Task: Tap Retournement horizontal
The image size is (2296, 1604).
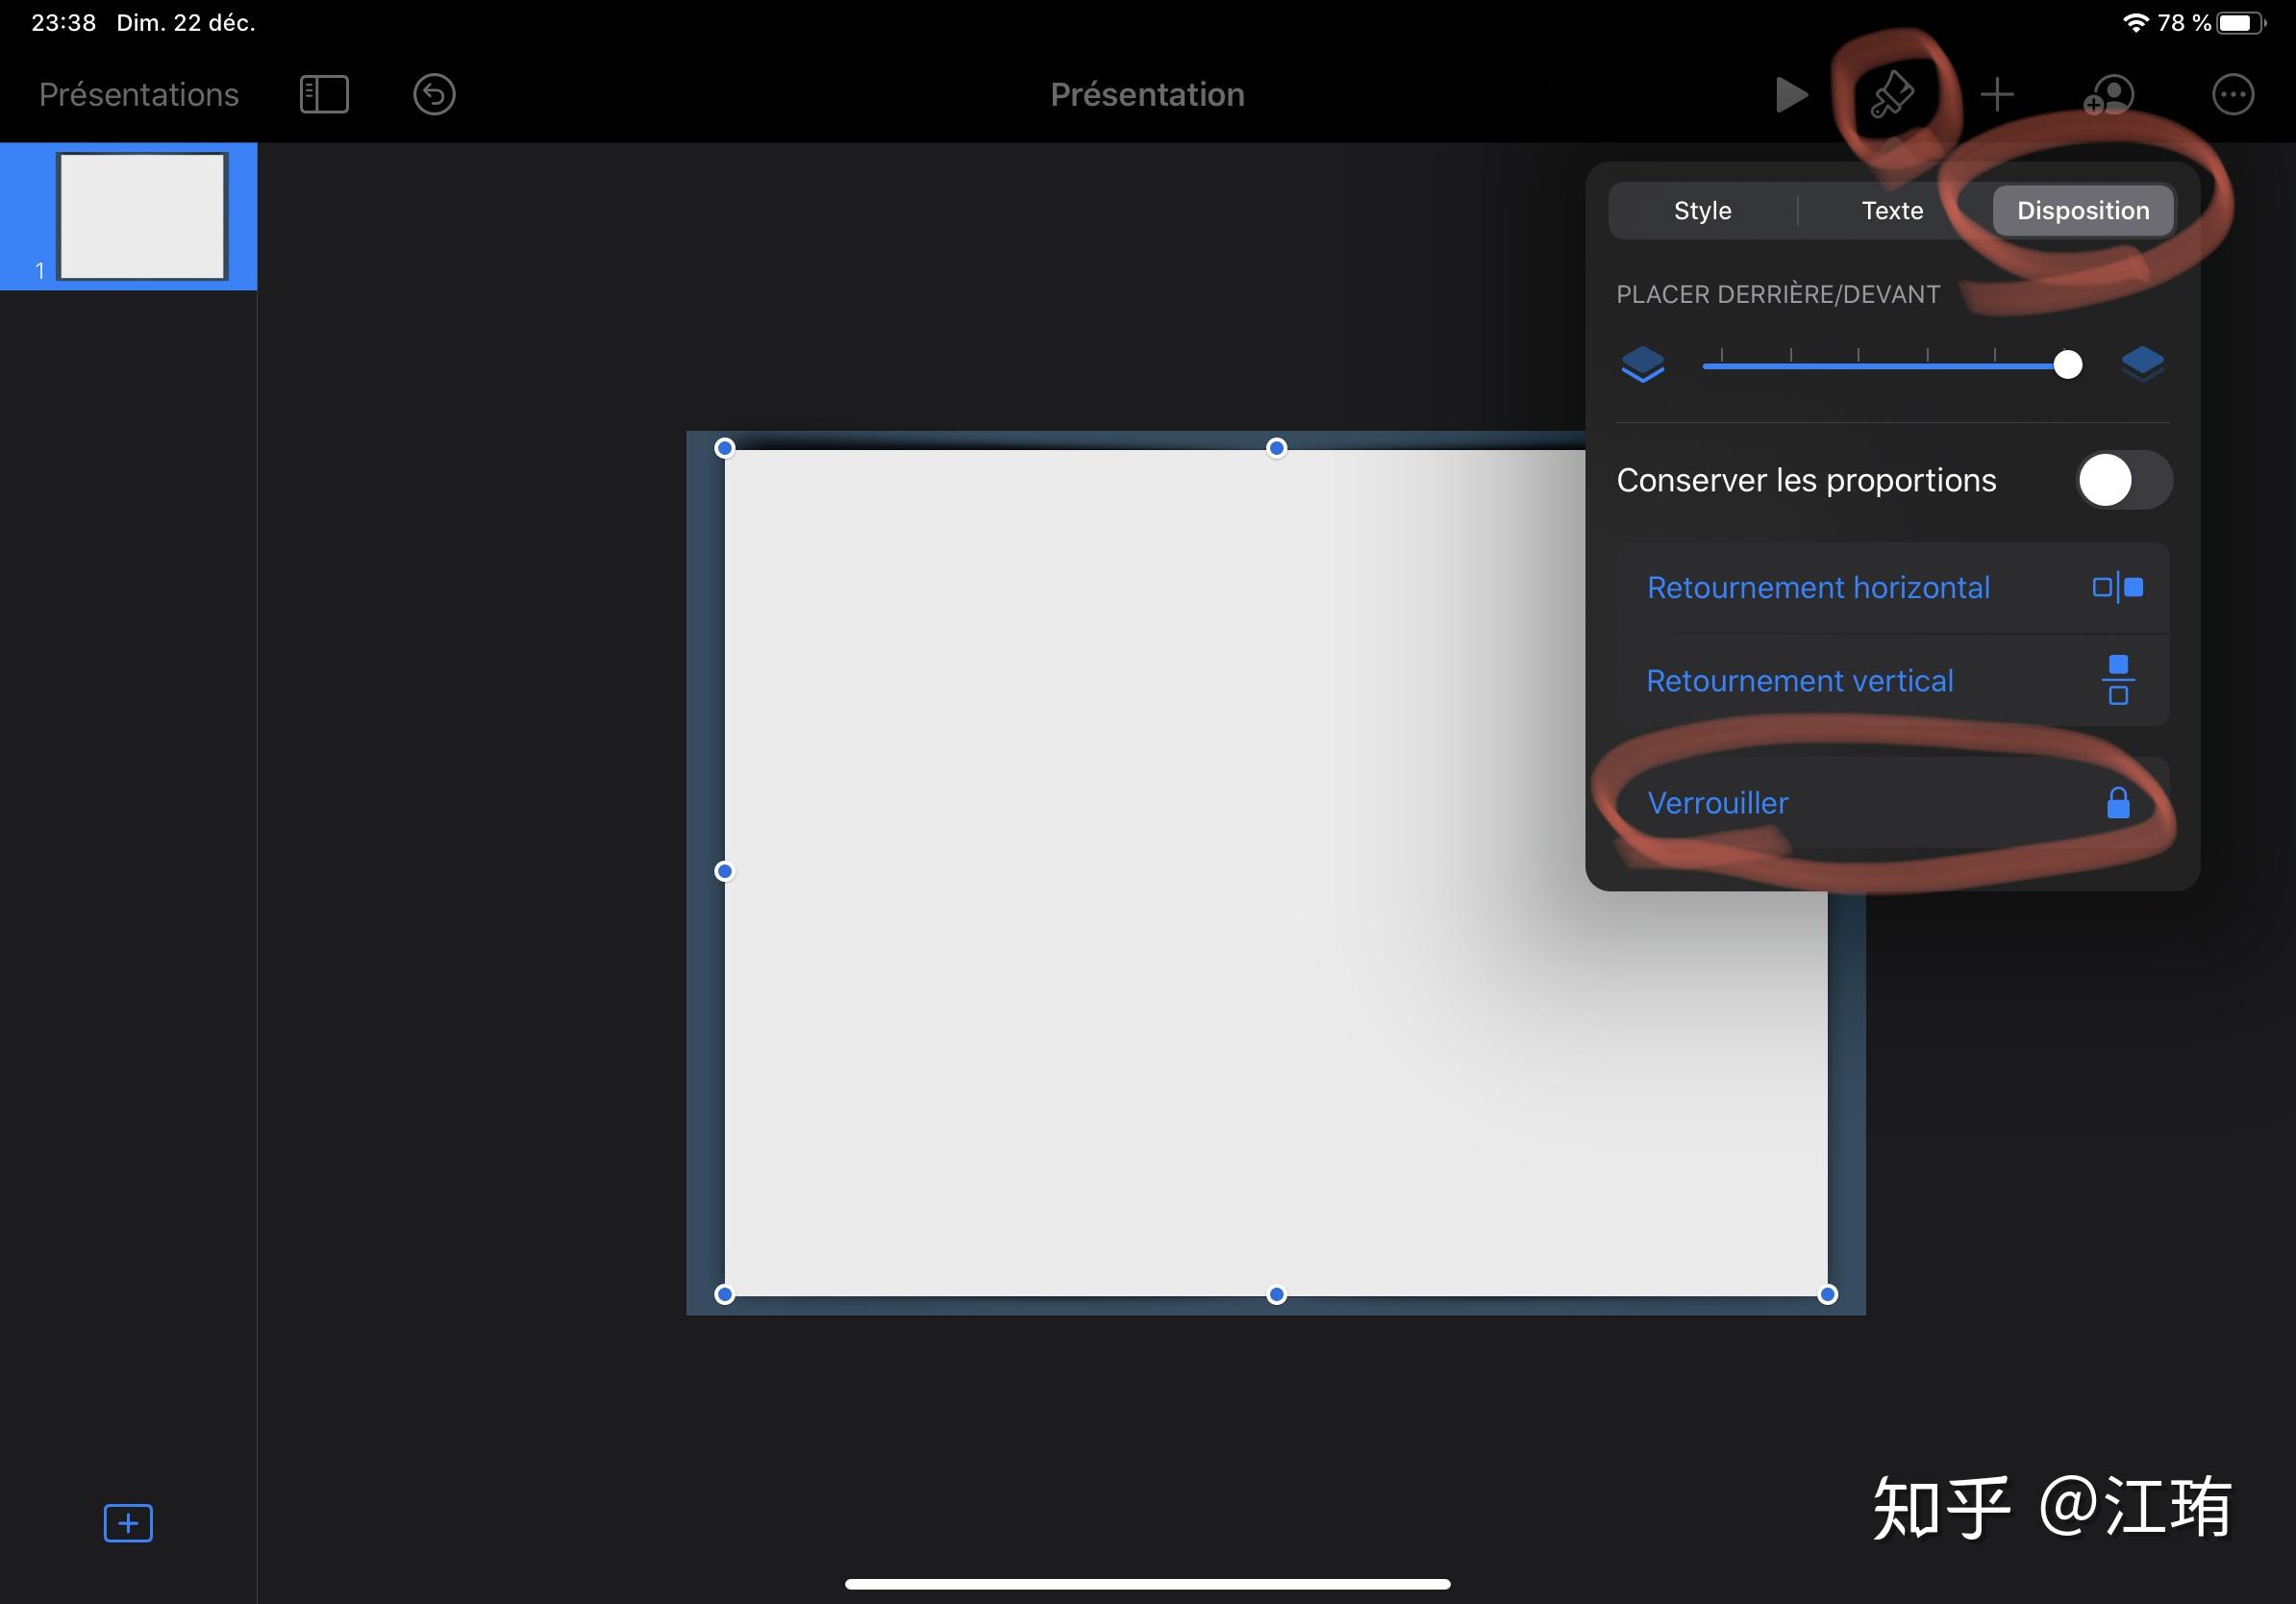Action: pos(1892,587)
